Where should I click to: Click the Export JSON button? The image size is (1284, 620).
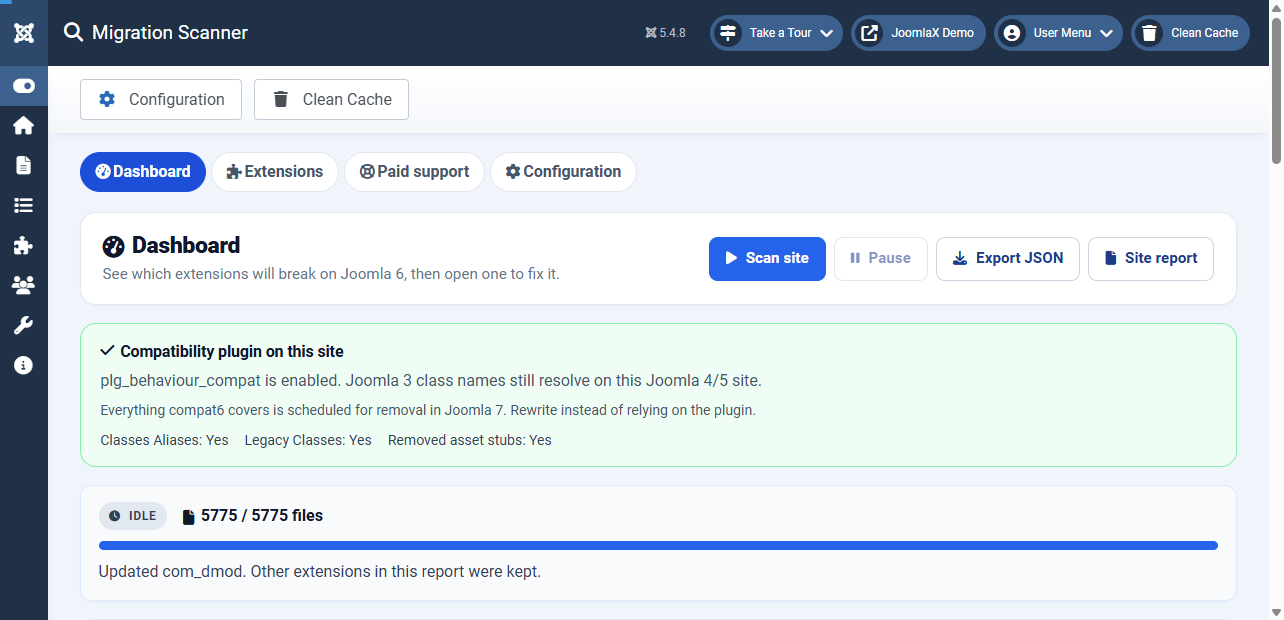click(1008, 258)
